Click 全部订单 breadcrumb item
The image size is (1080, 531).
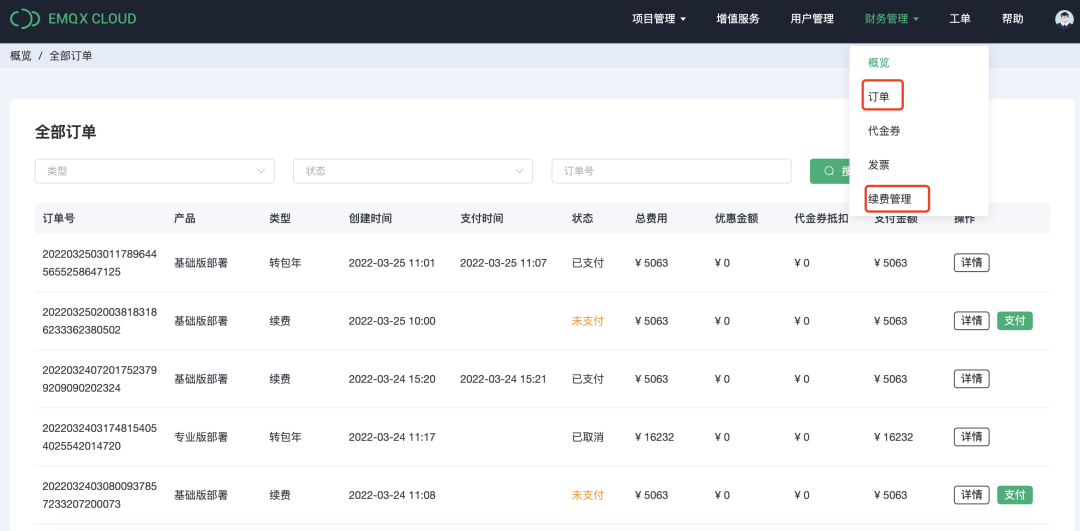point(71,56)
